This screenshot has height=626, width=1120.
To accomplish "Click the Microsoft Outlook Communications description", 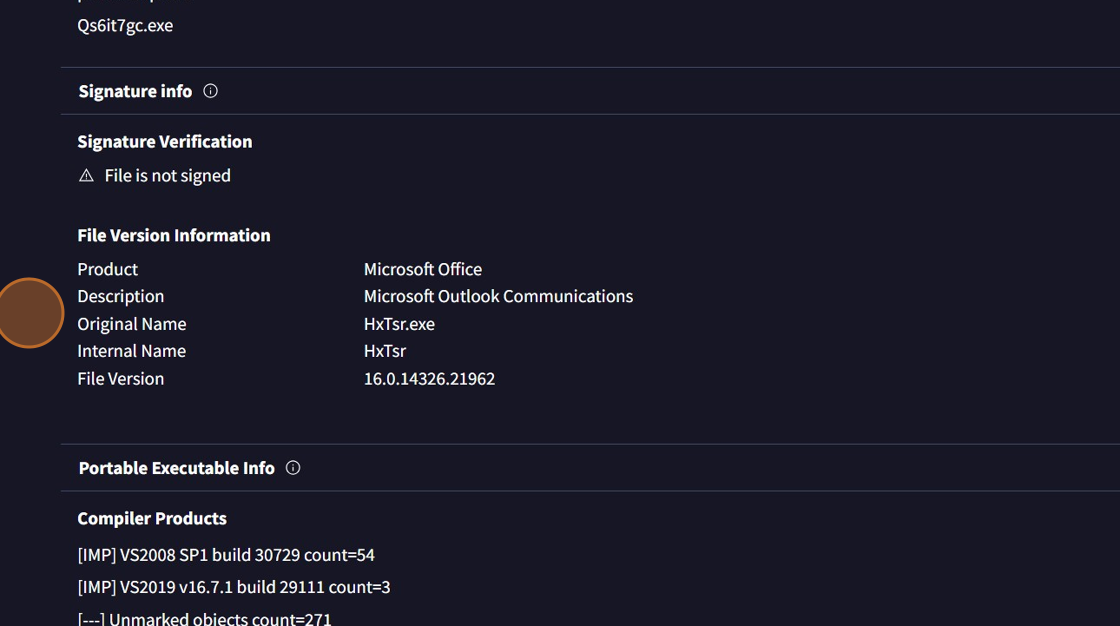I will click(498, 296).
